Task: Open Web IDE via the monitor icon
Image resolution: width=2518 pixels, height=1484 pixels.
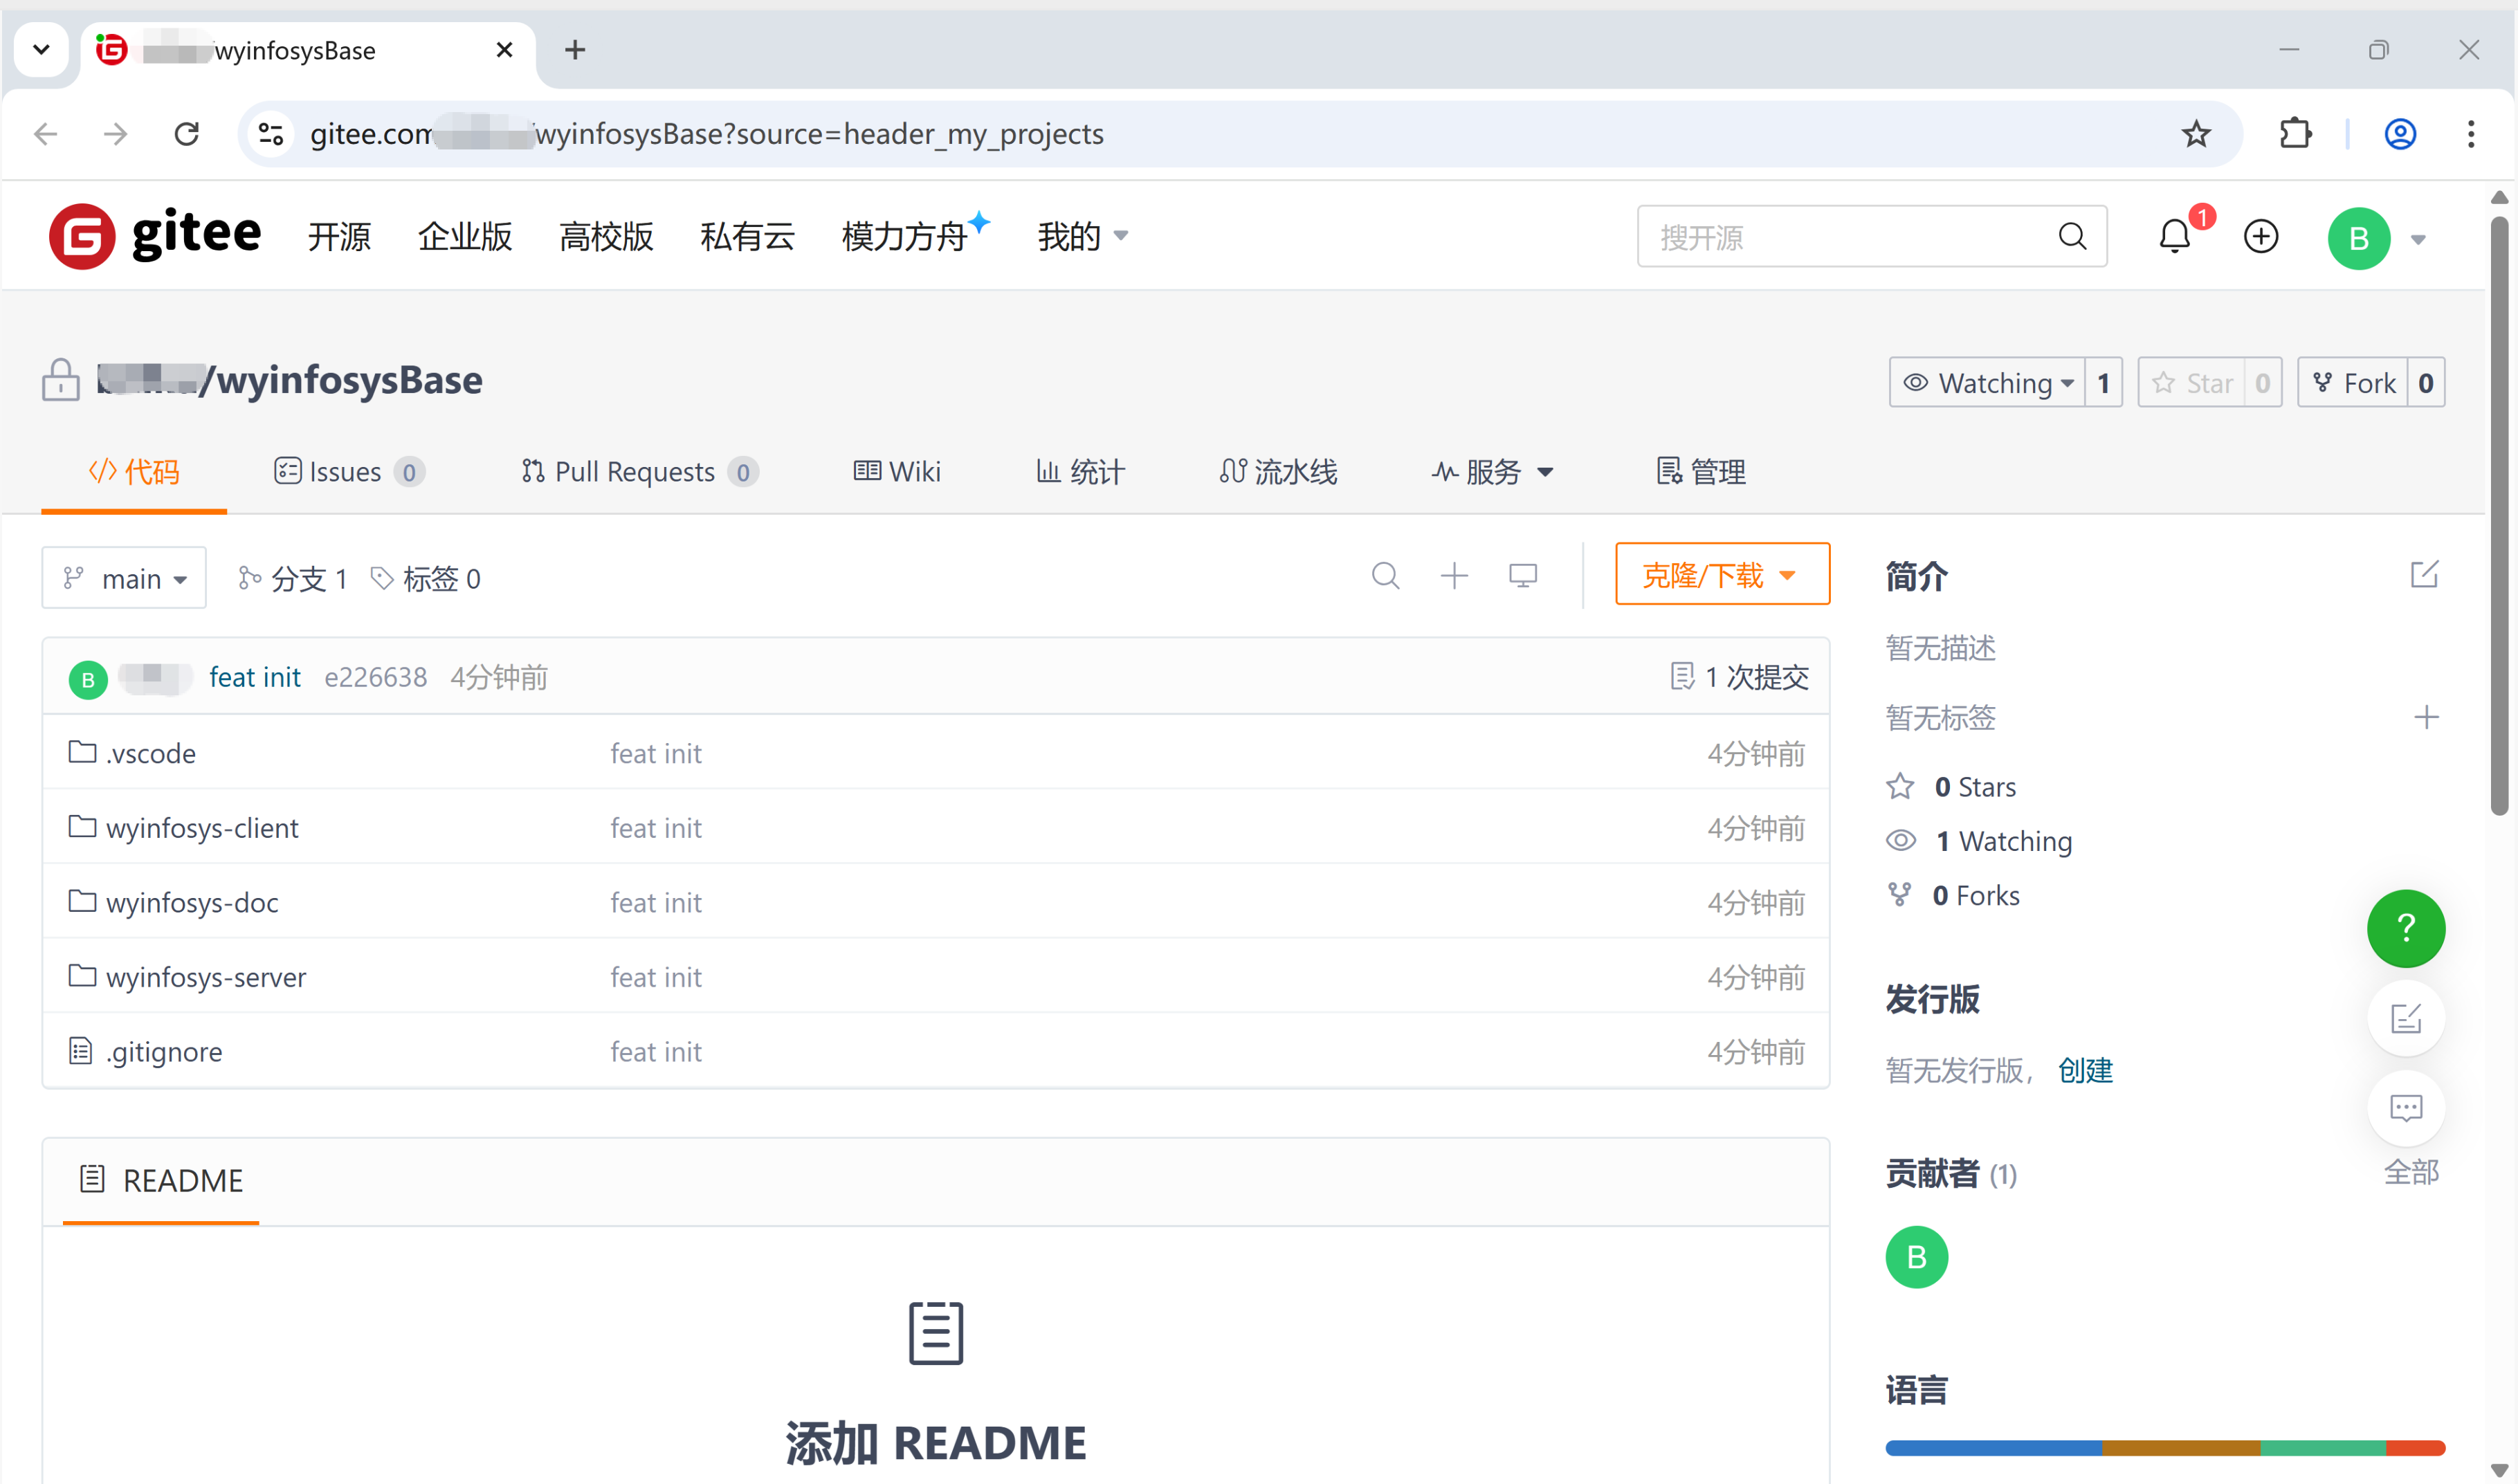Action: point(1522,575)
